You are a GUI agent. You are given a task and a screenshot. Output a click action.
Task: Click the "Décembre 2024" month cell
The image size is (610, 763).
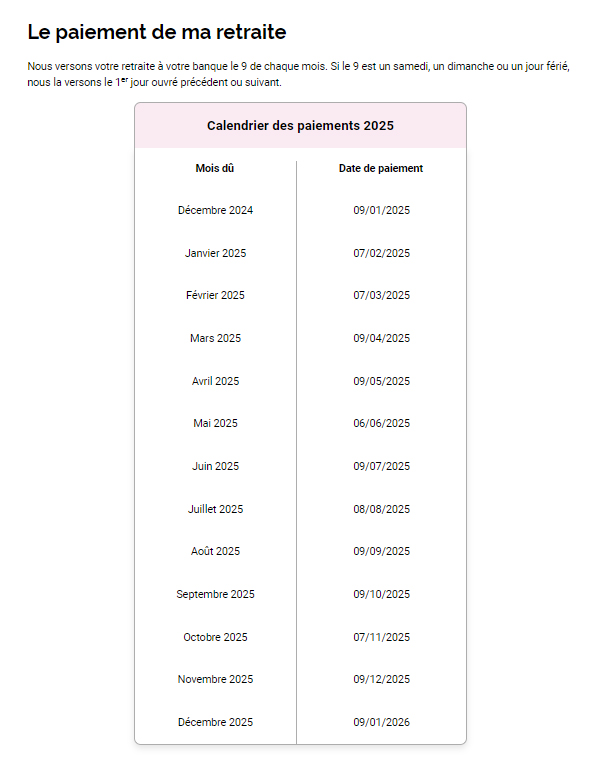coord(215,210)
